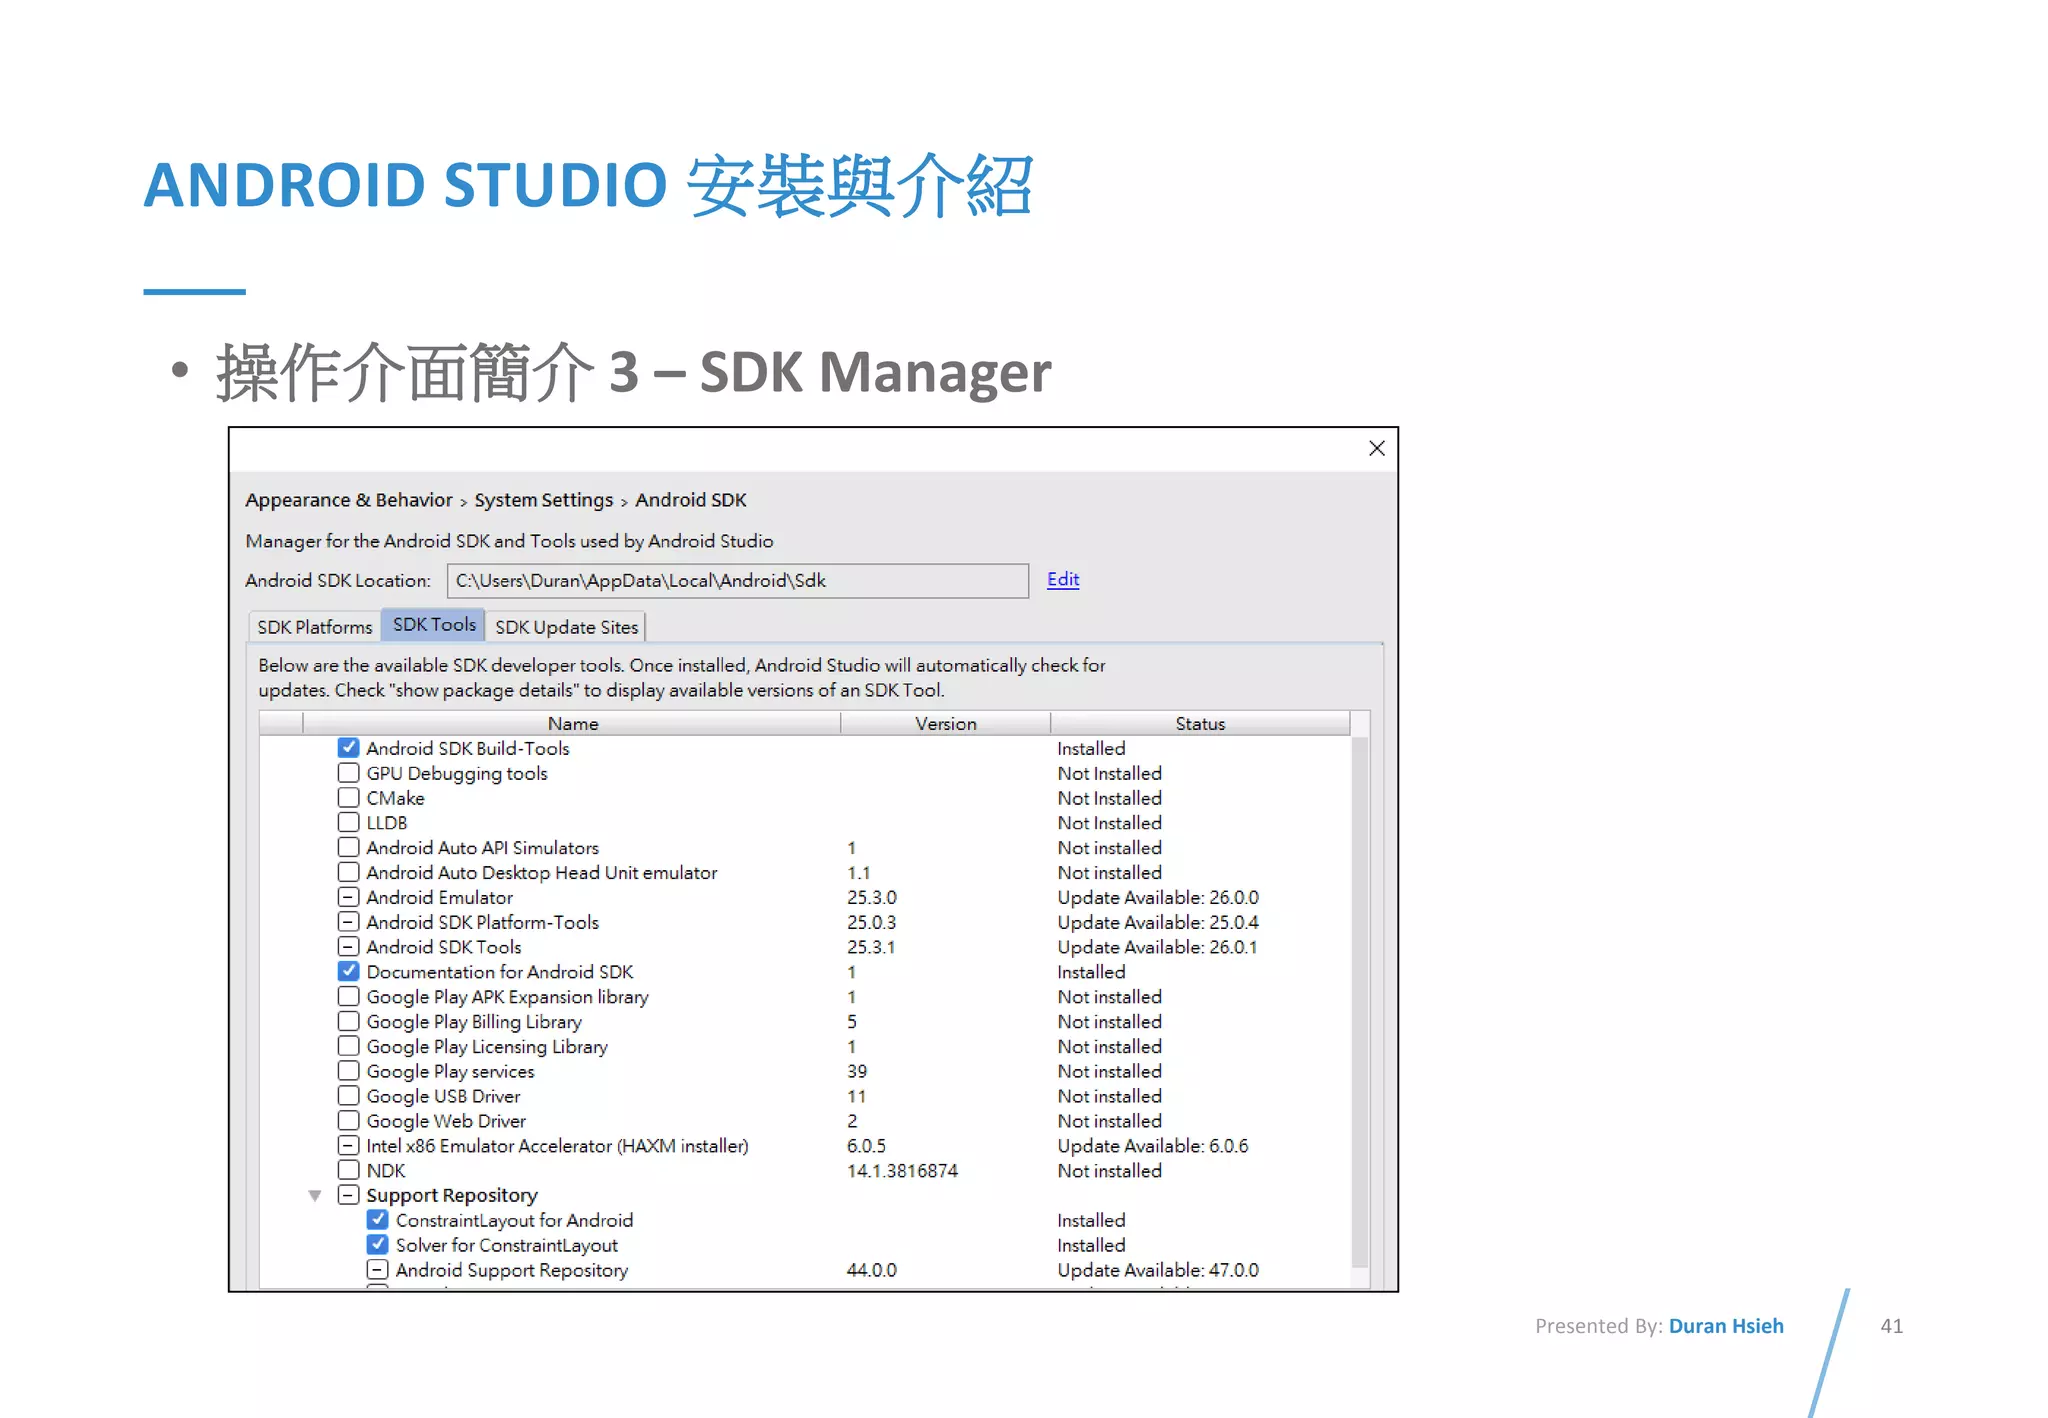The image size is (2048, 1418).
Task: Collapse the Support Repository tree node
Action: tap(315, 1195)
